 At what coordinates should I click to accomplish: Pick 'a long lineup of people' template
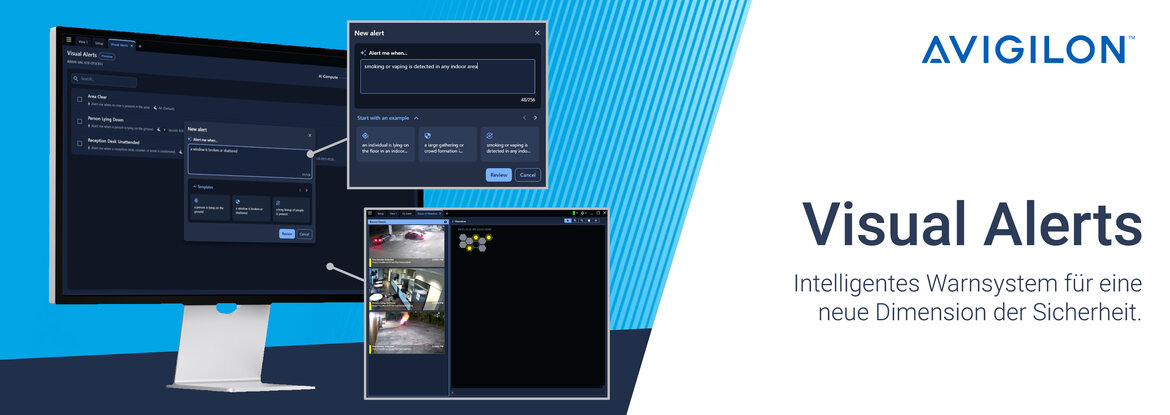[291, 212]
